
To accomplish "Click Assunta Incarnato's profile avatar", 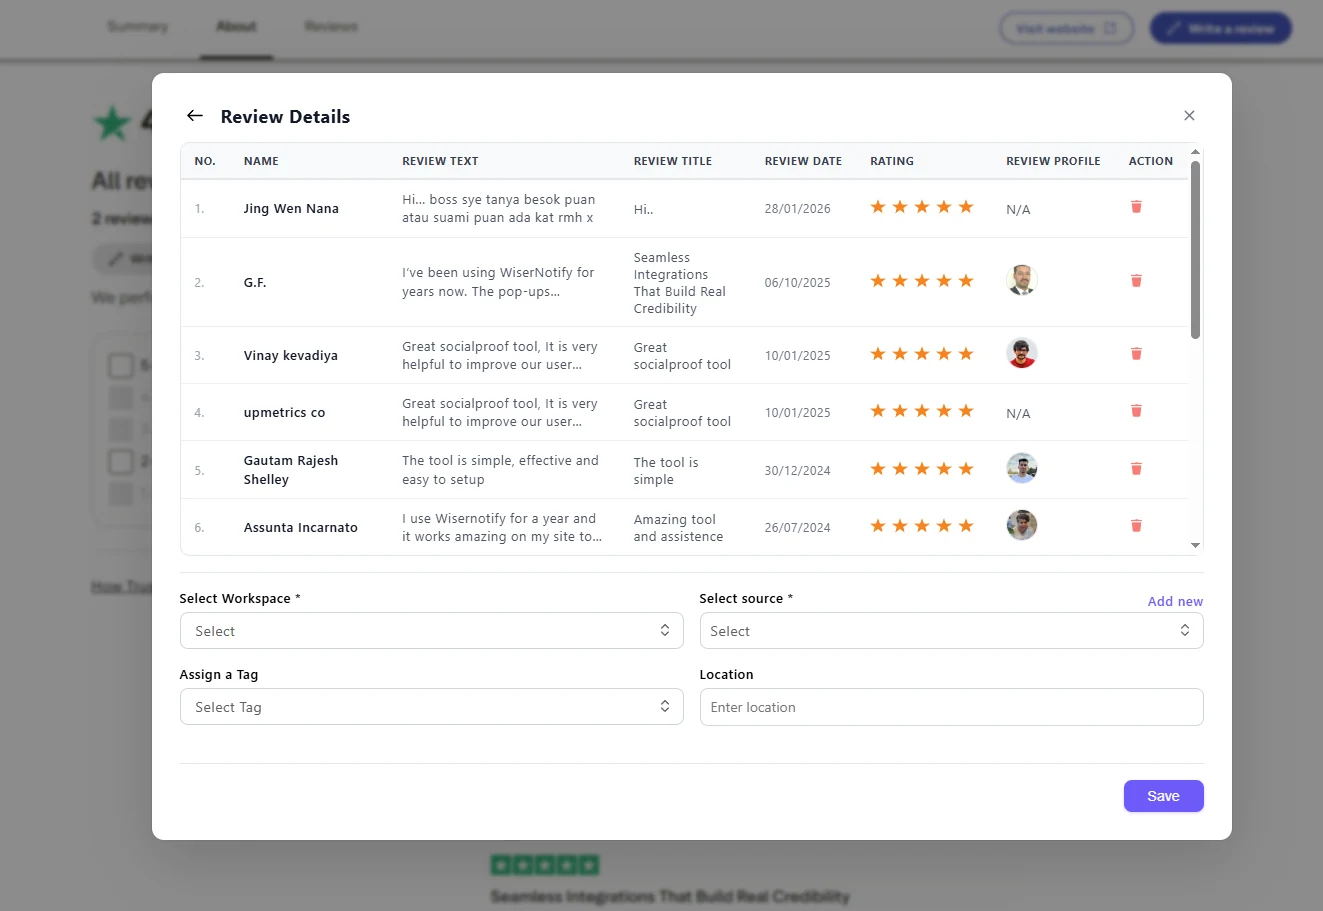I will (1021, 525).
